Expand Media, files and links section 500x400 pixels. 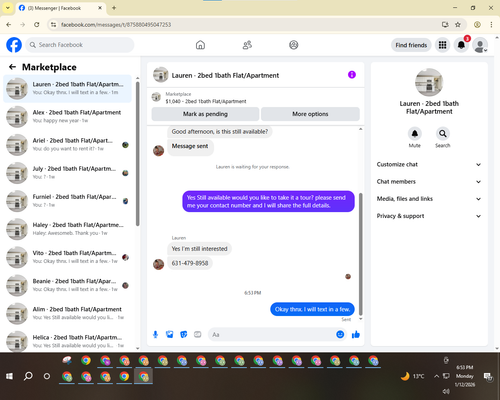point(429,199)
